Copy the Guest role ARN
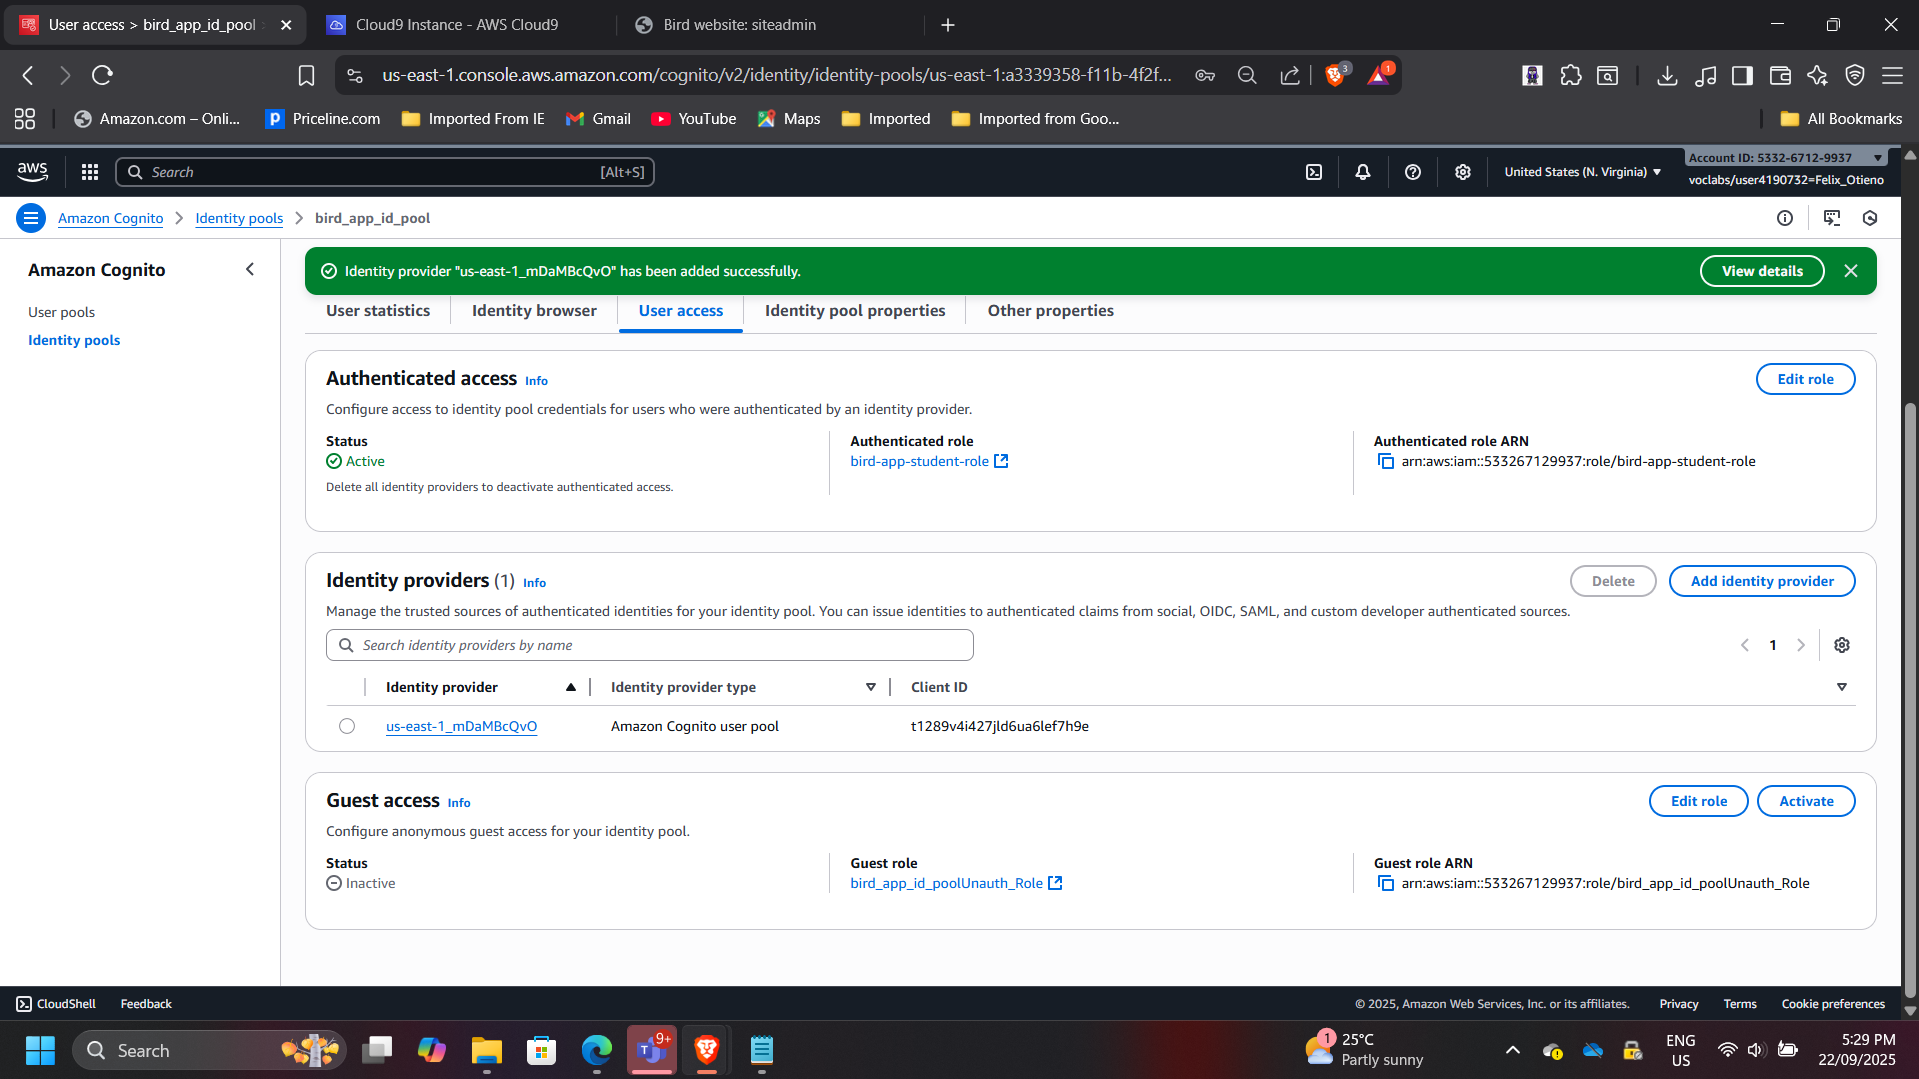Image resolution: width=1919 pixels, height=1079 pixels. [x=1385, y=883]
